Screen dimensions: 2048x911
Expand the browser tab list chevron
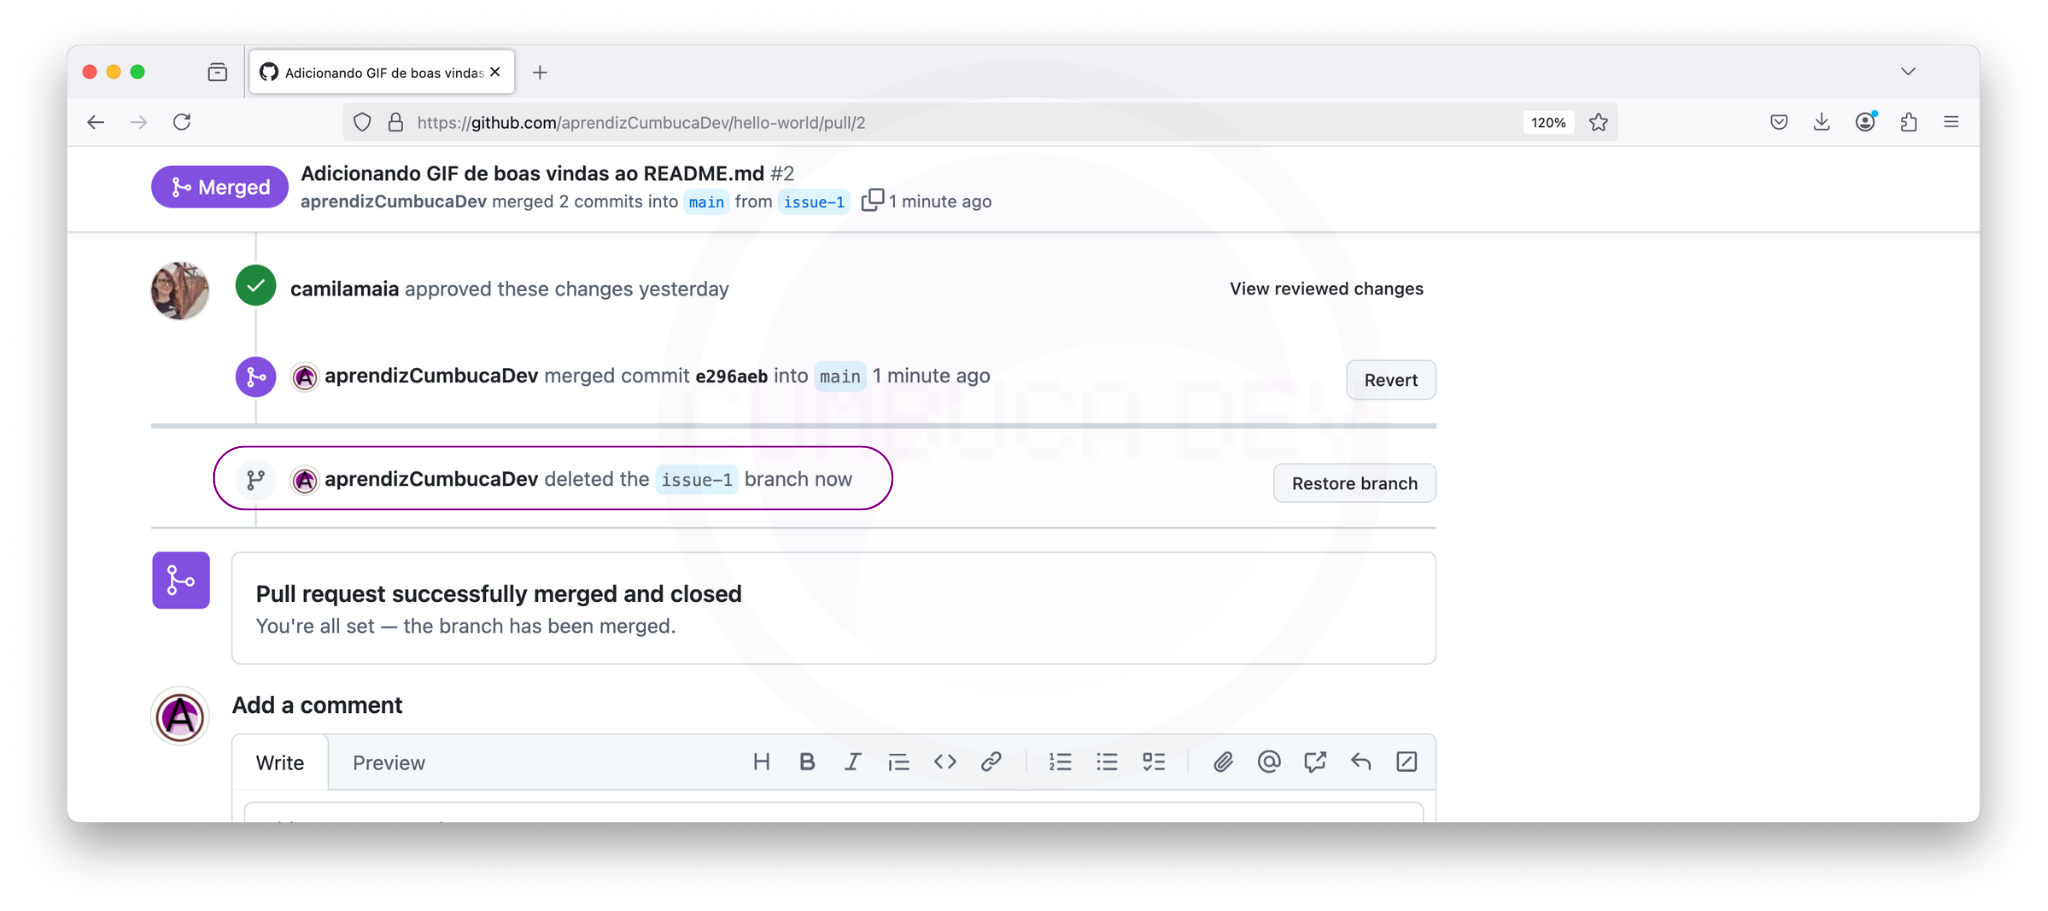coord(1908,72)
